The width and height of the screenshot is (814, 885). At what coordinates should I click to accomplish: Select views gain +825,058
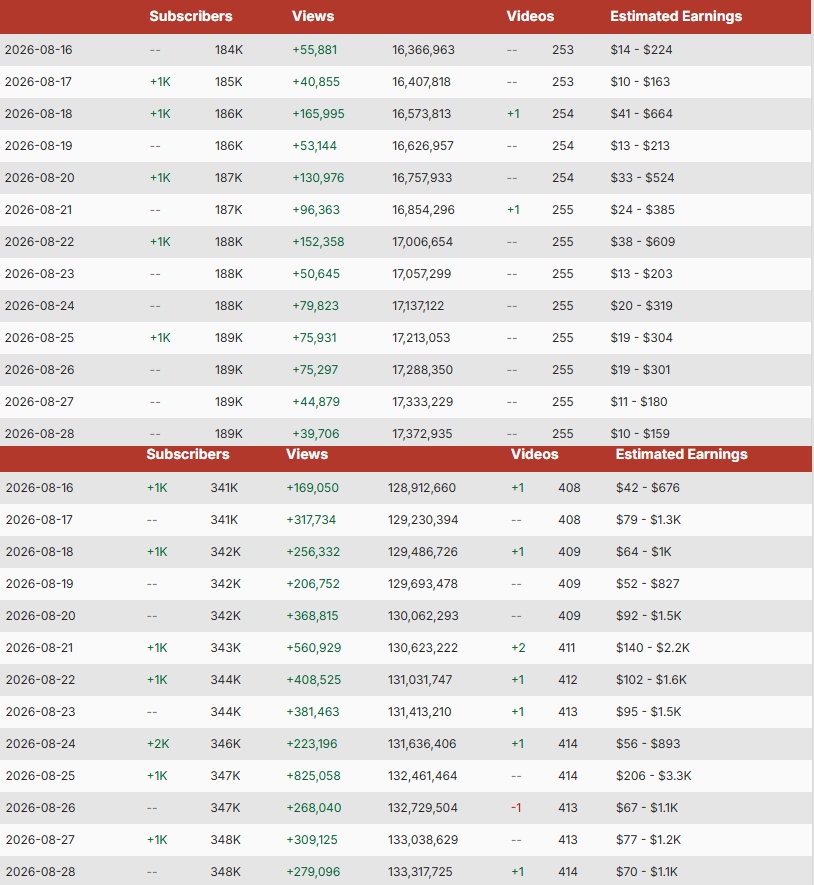point(313,776)
